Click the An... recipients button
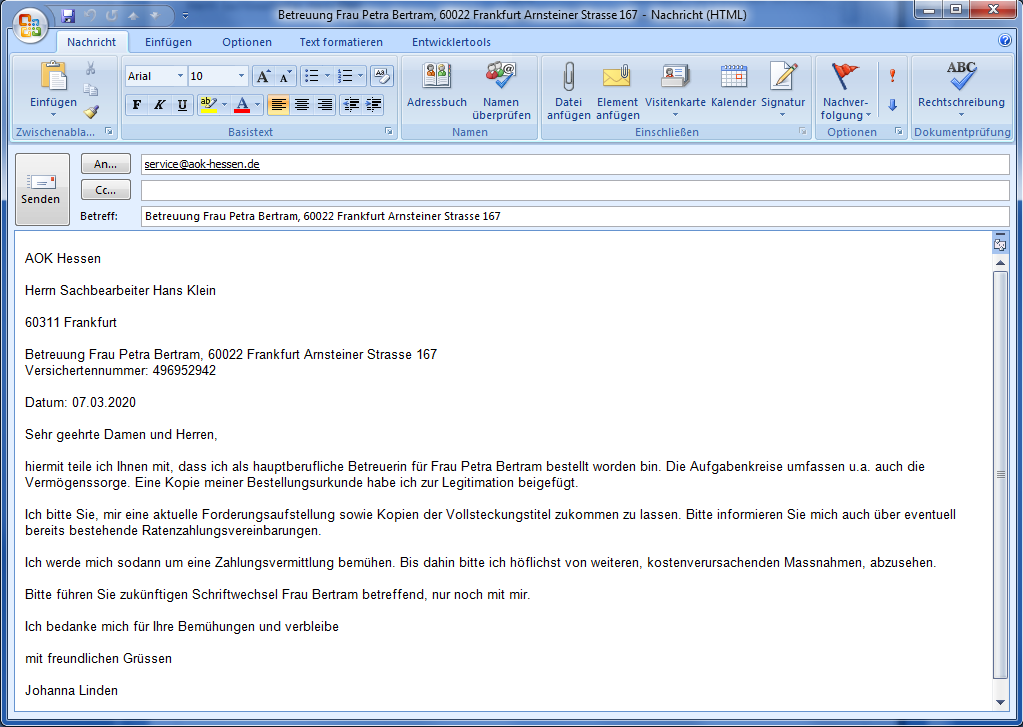The width and height of the screenshot is (1023, 727). point(106,164)
